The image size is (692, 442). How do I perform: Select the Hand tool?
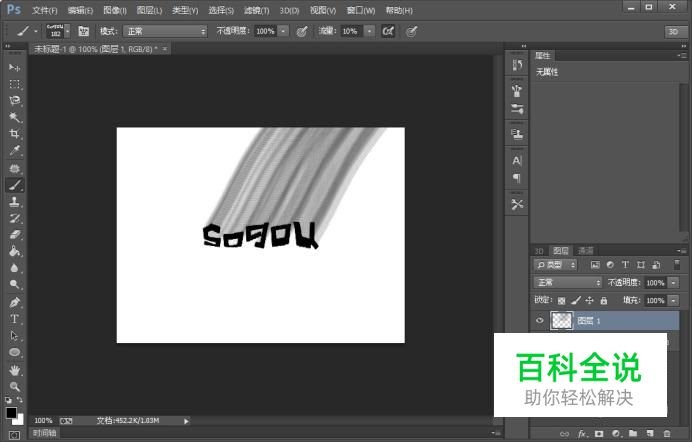(x=15, y=369)
